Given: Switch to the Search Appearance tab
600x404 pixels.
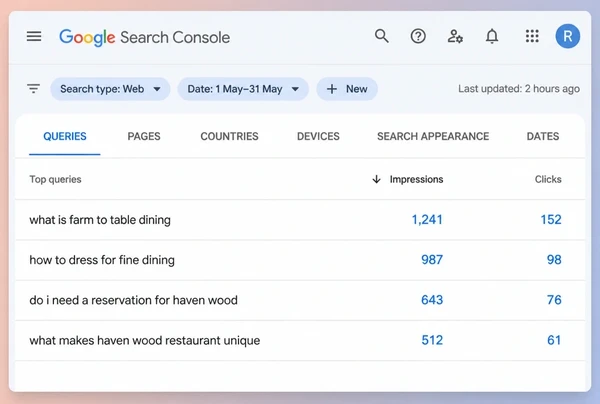Looking at the screenshot, I should pyautogui.click(x=433, y=136).
